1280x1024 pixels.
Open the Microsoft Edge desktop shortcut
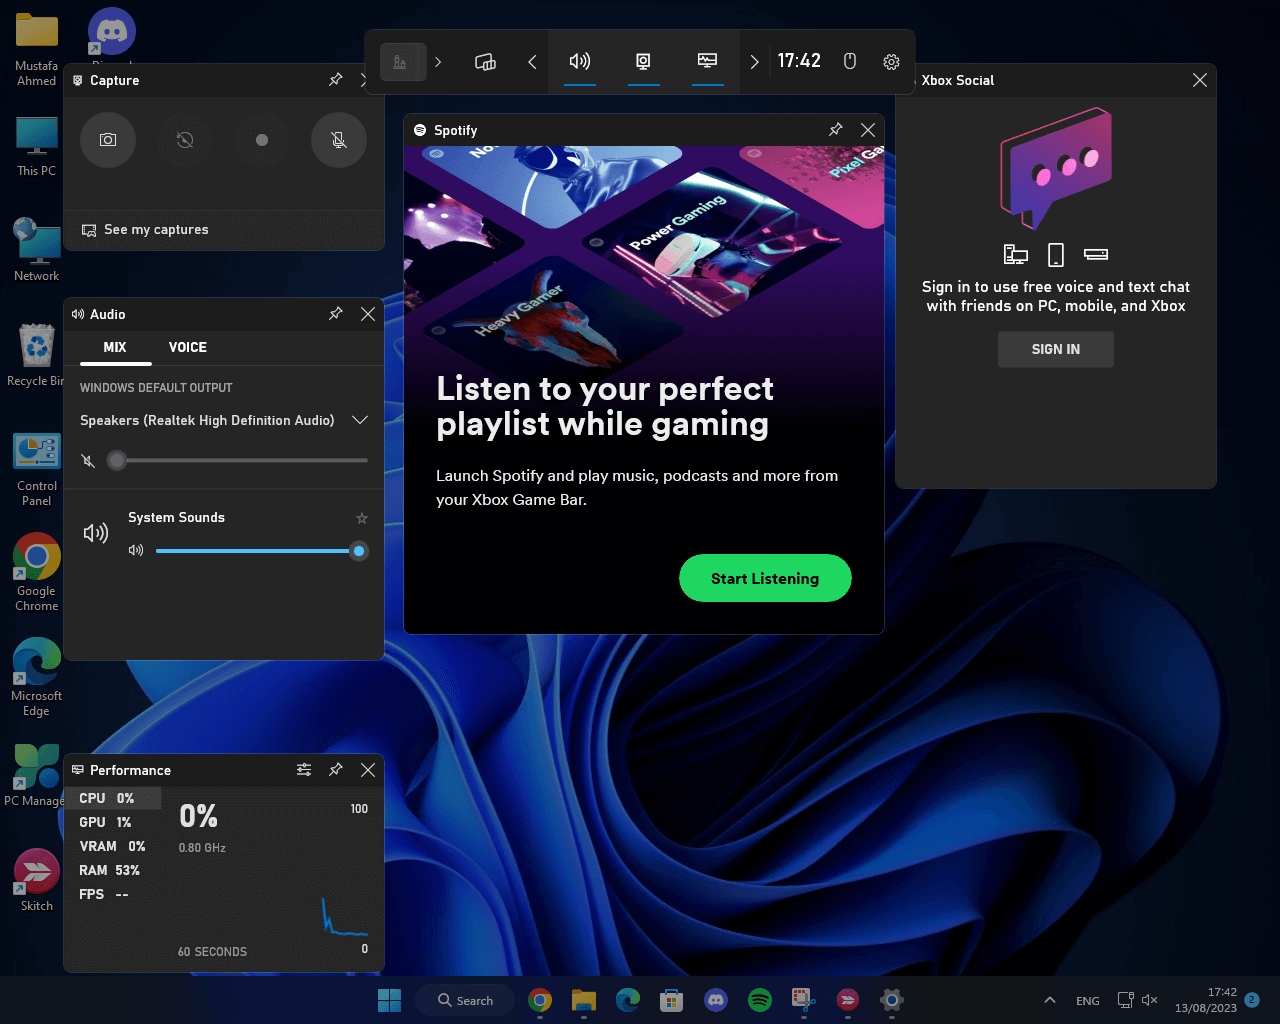(36, 678)
